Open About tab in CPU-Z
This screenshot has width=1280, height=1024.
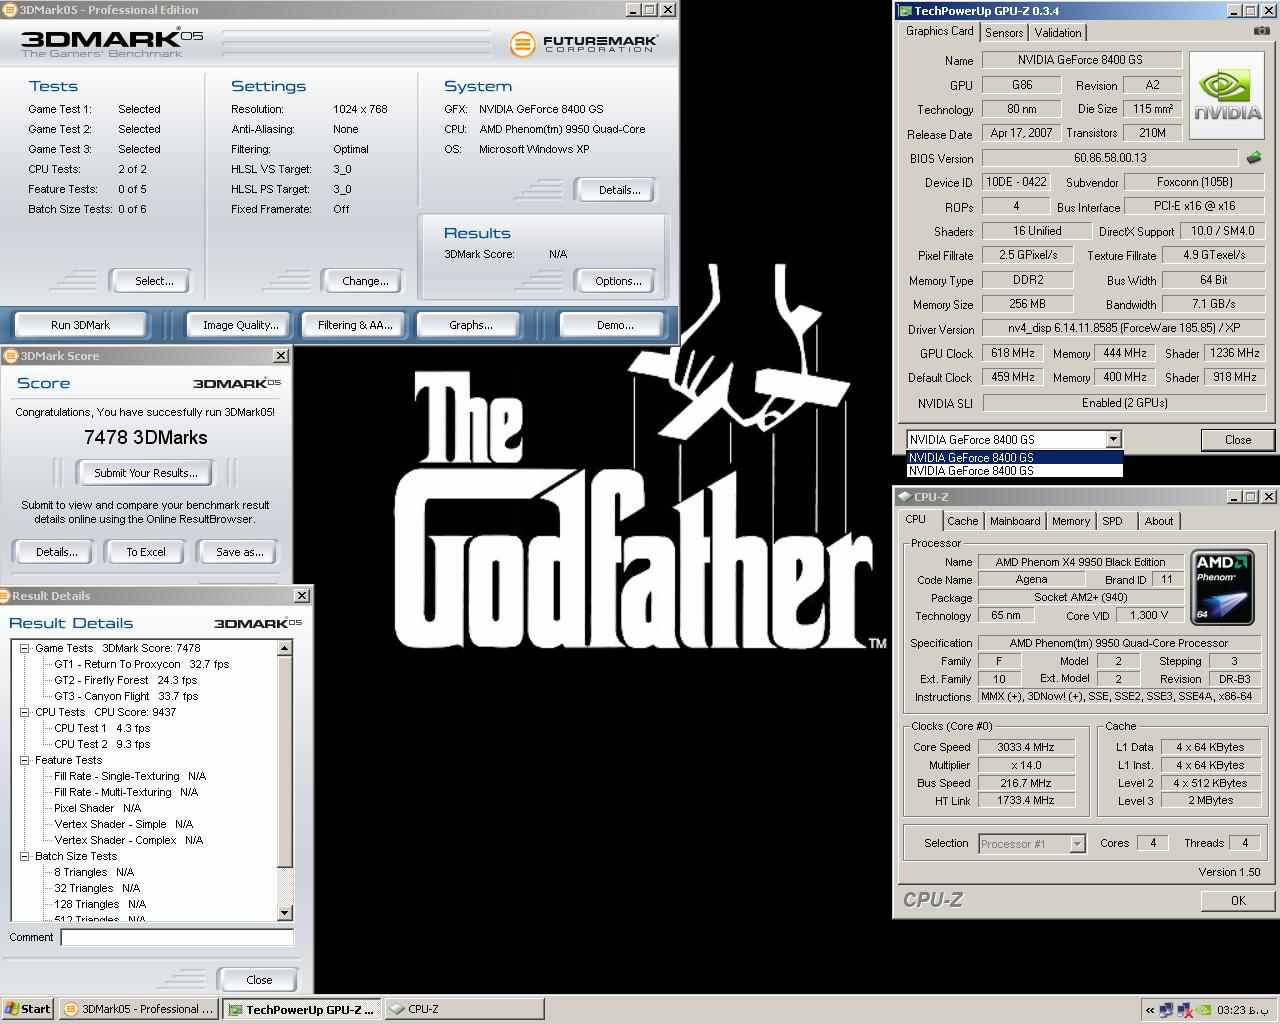point(1159,521)
